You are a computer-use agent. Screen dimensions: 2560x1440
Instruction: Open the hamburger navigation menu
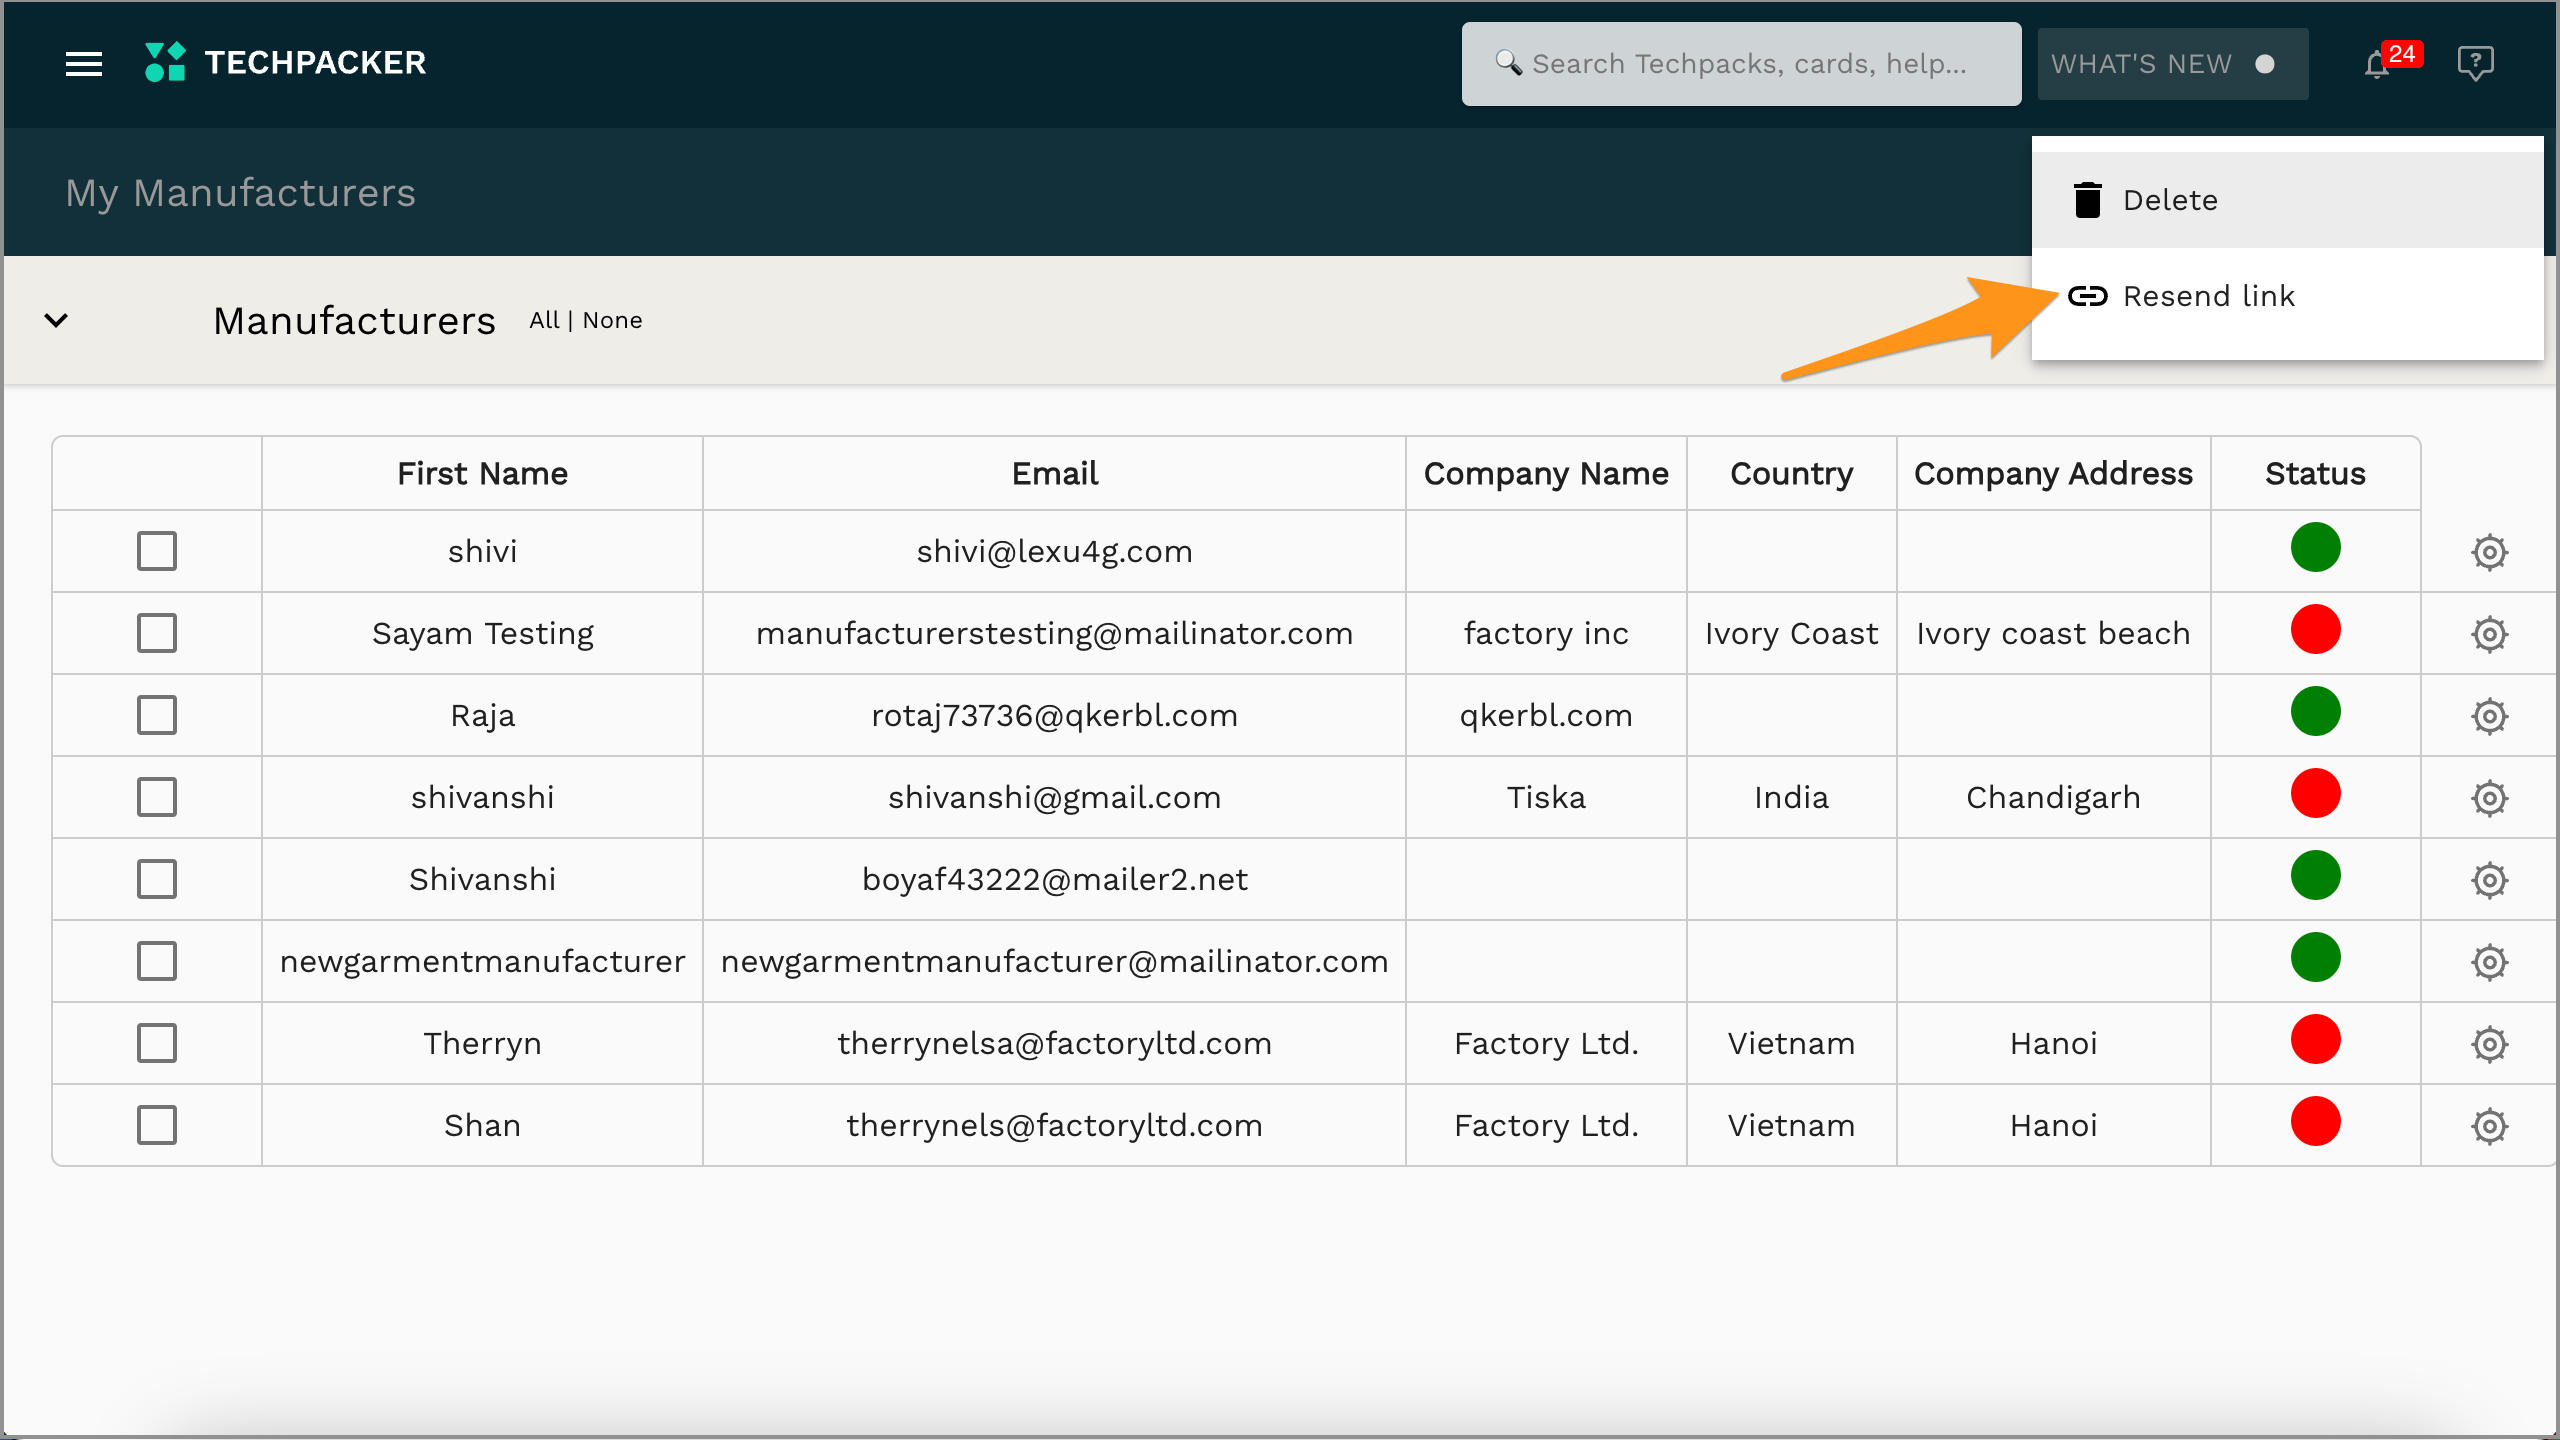(84, 64)
